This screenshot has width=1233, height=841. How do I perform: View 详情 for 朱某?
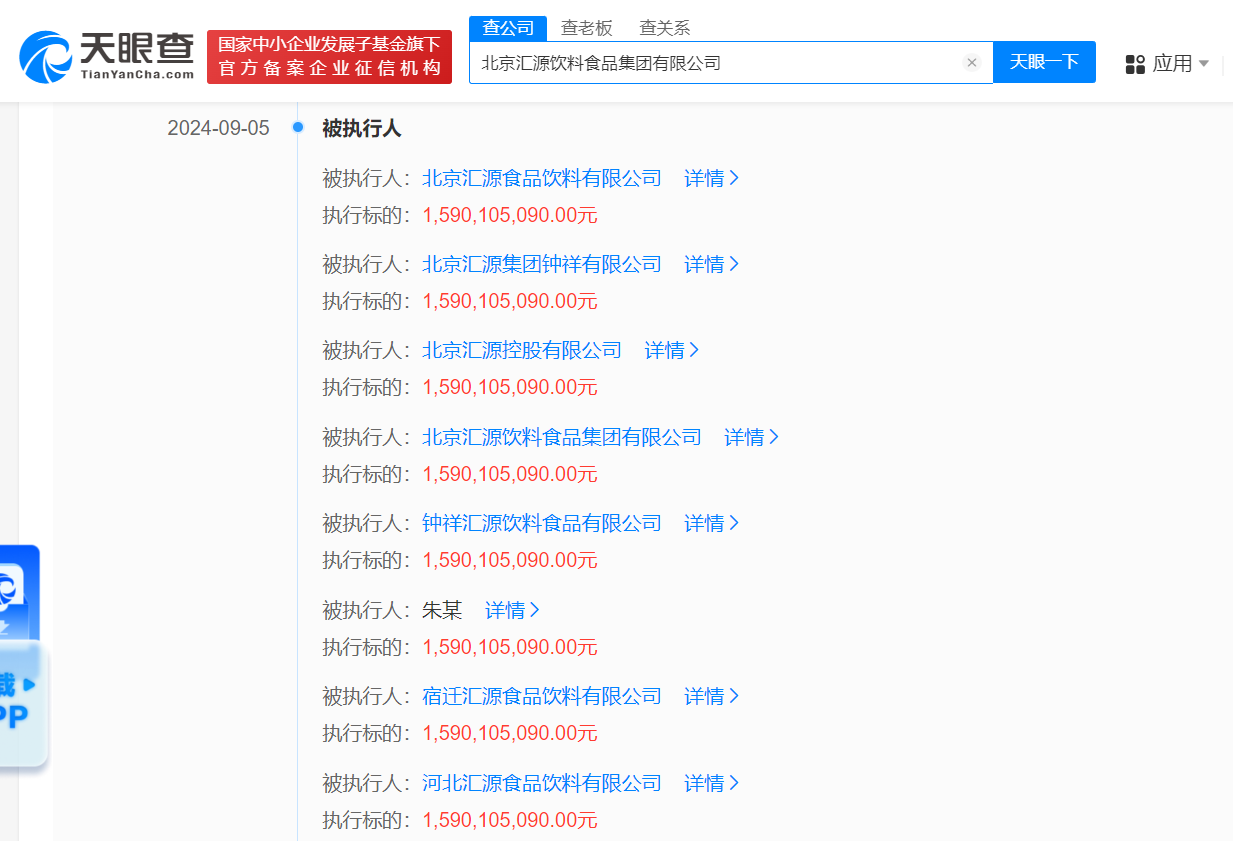[512, 610]
